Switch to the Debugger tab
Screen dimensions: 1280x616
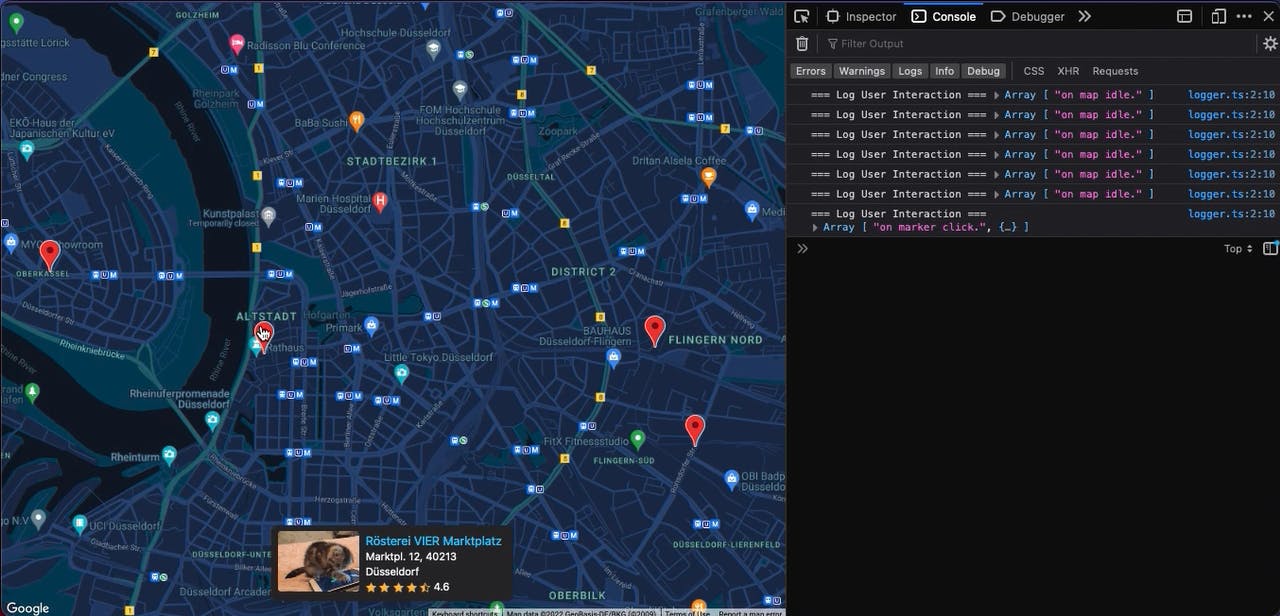click(x=1028, y=16)
